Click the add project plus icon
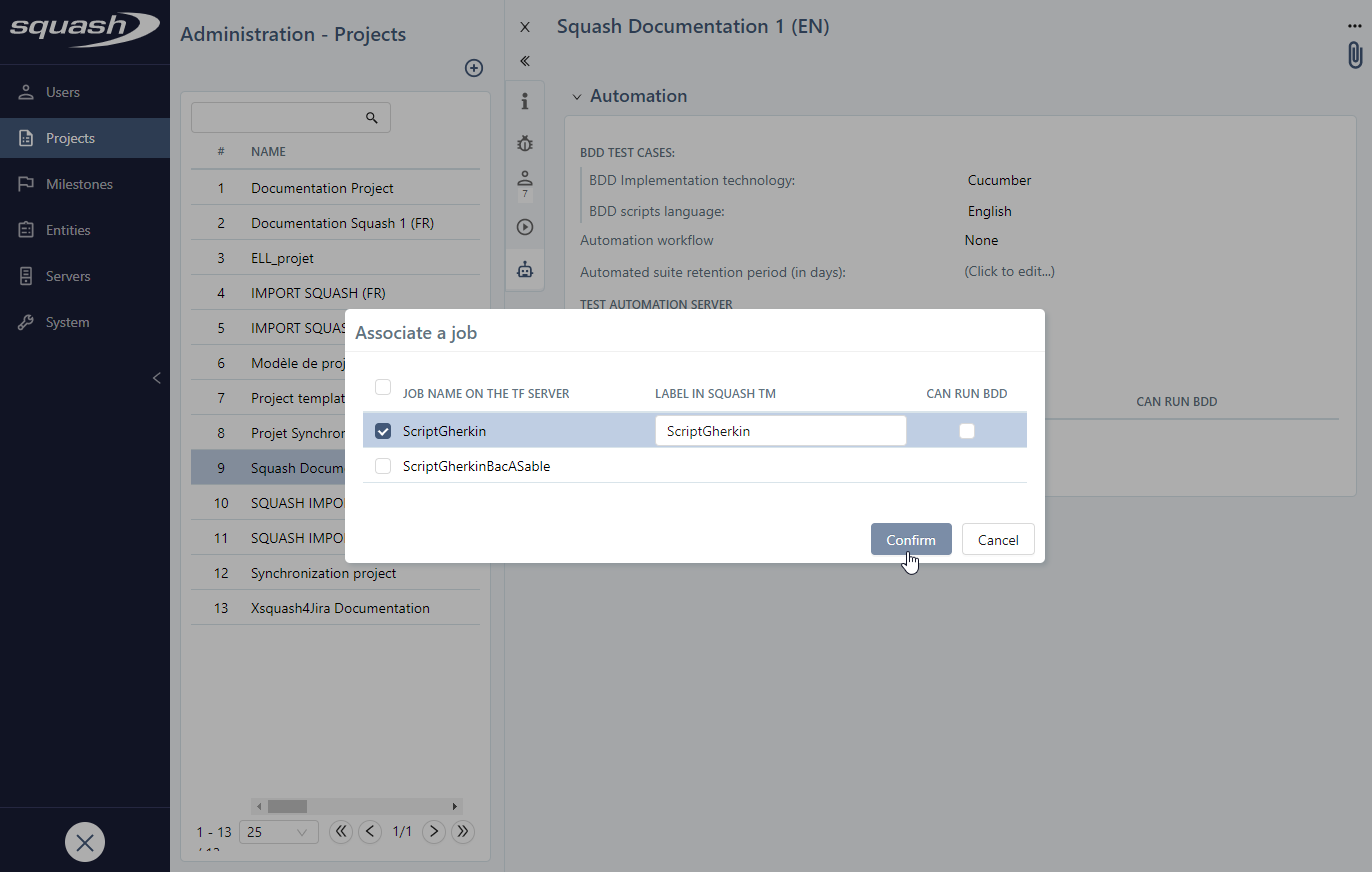The width and height of the screenshot is (1372, 872). click(474, 68)
